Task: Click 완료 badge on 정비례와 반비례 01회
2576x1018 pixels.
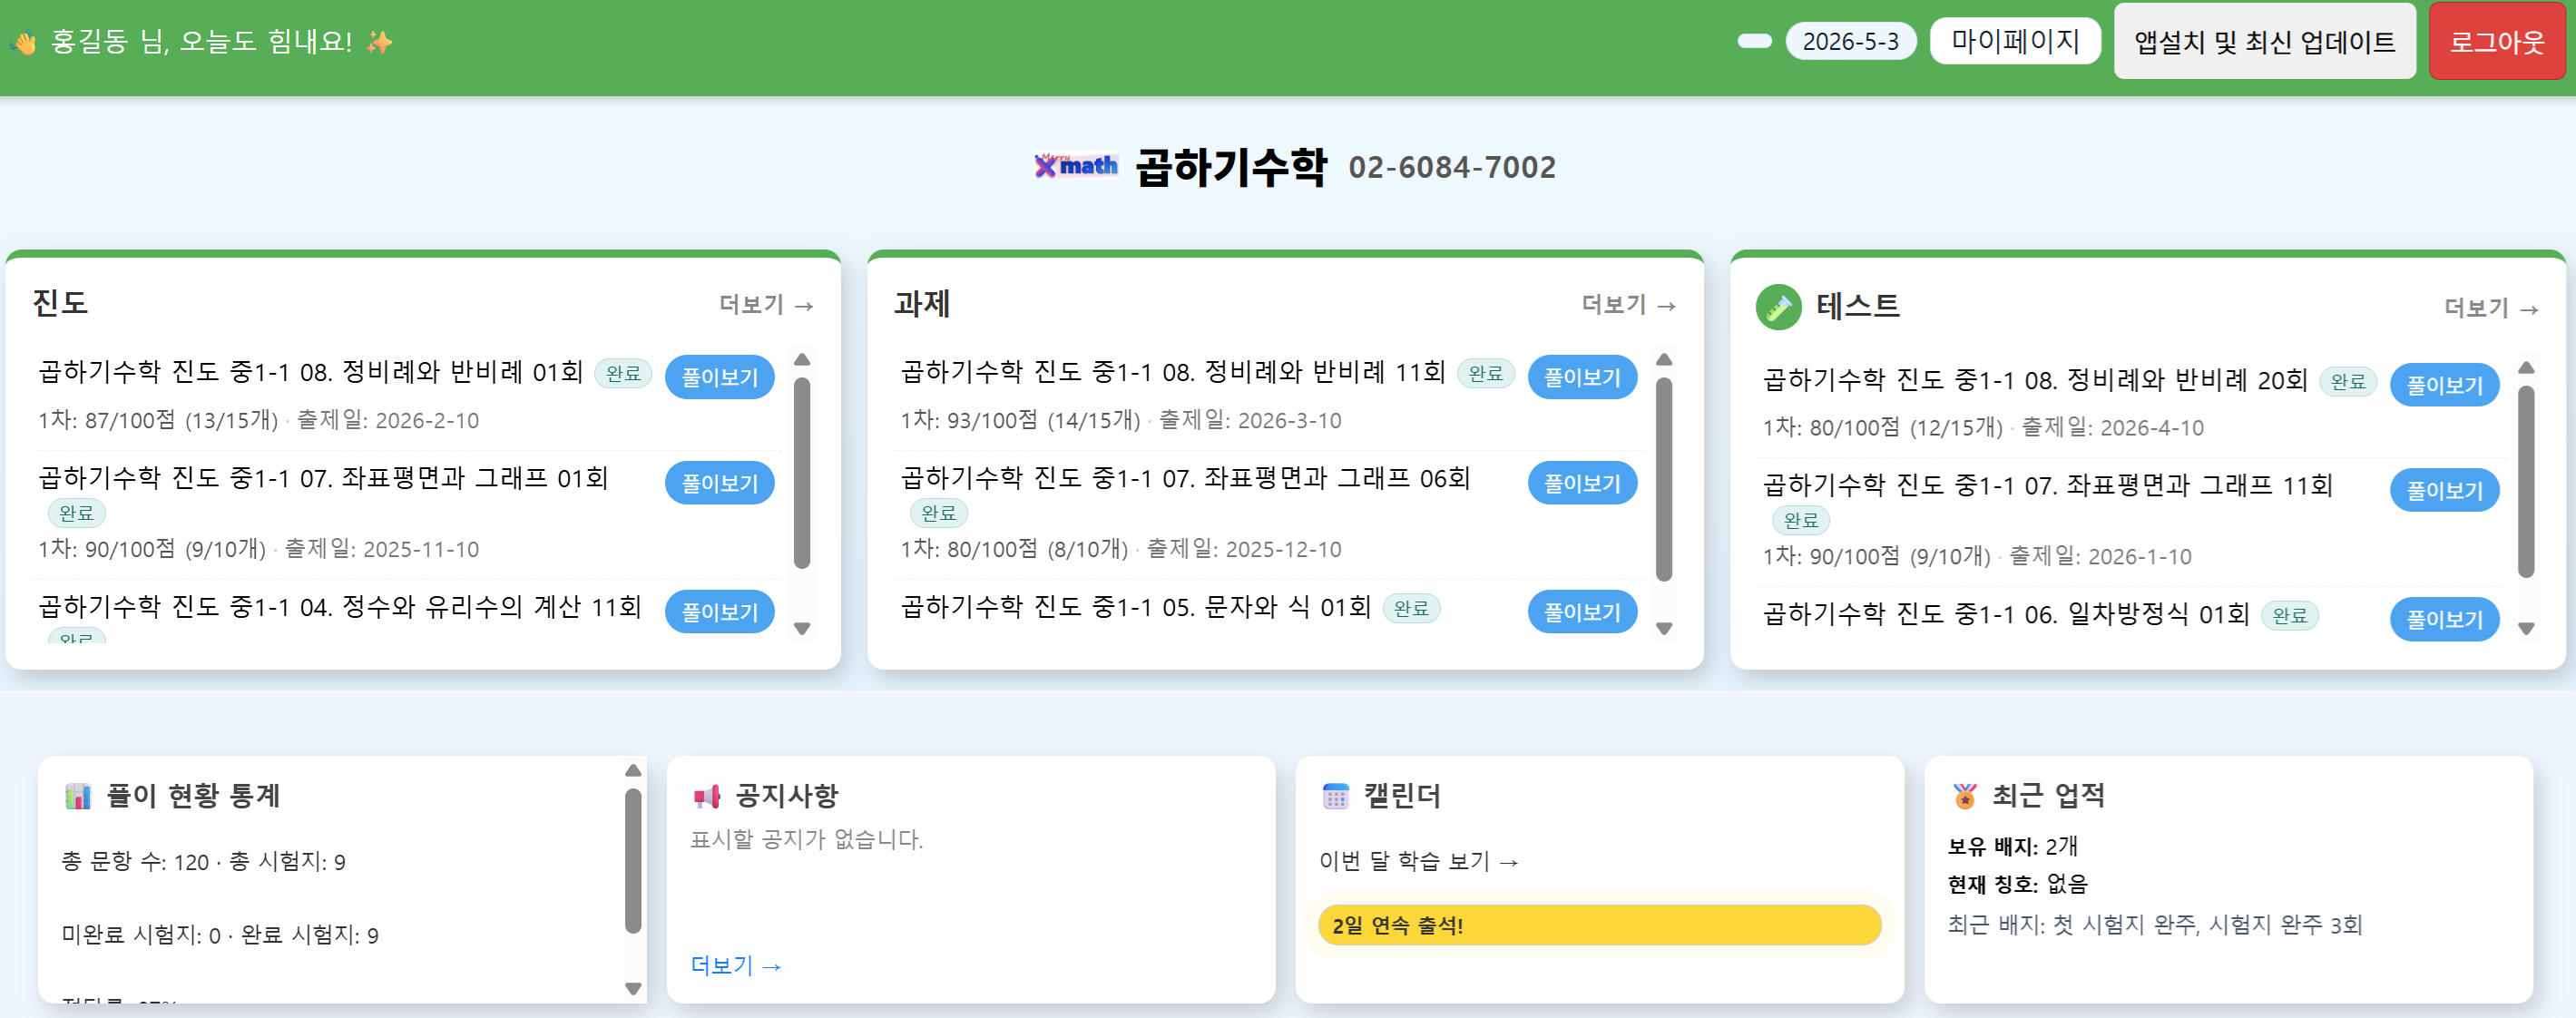Action: (x=623, y=373)
